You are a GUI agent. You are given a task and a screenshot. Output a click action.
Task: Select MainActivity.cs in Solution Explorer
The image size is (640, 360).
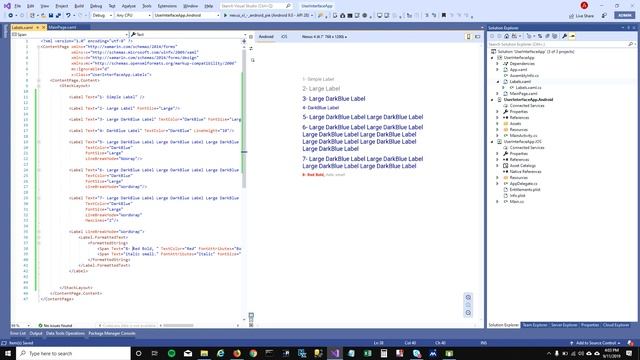(x=523, y=136)
